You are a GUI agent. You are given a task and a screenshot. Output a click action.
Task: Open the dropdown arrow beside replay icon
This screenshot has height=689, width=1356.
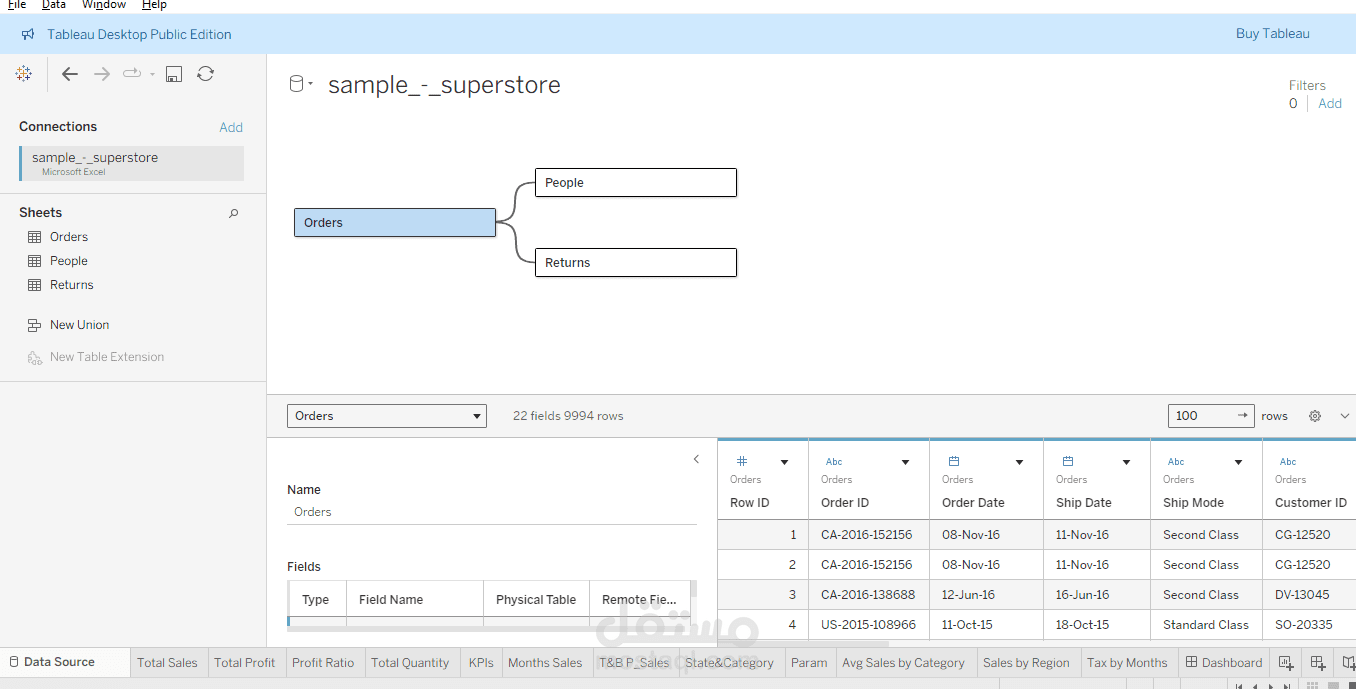pos(152,74)
